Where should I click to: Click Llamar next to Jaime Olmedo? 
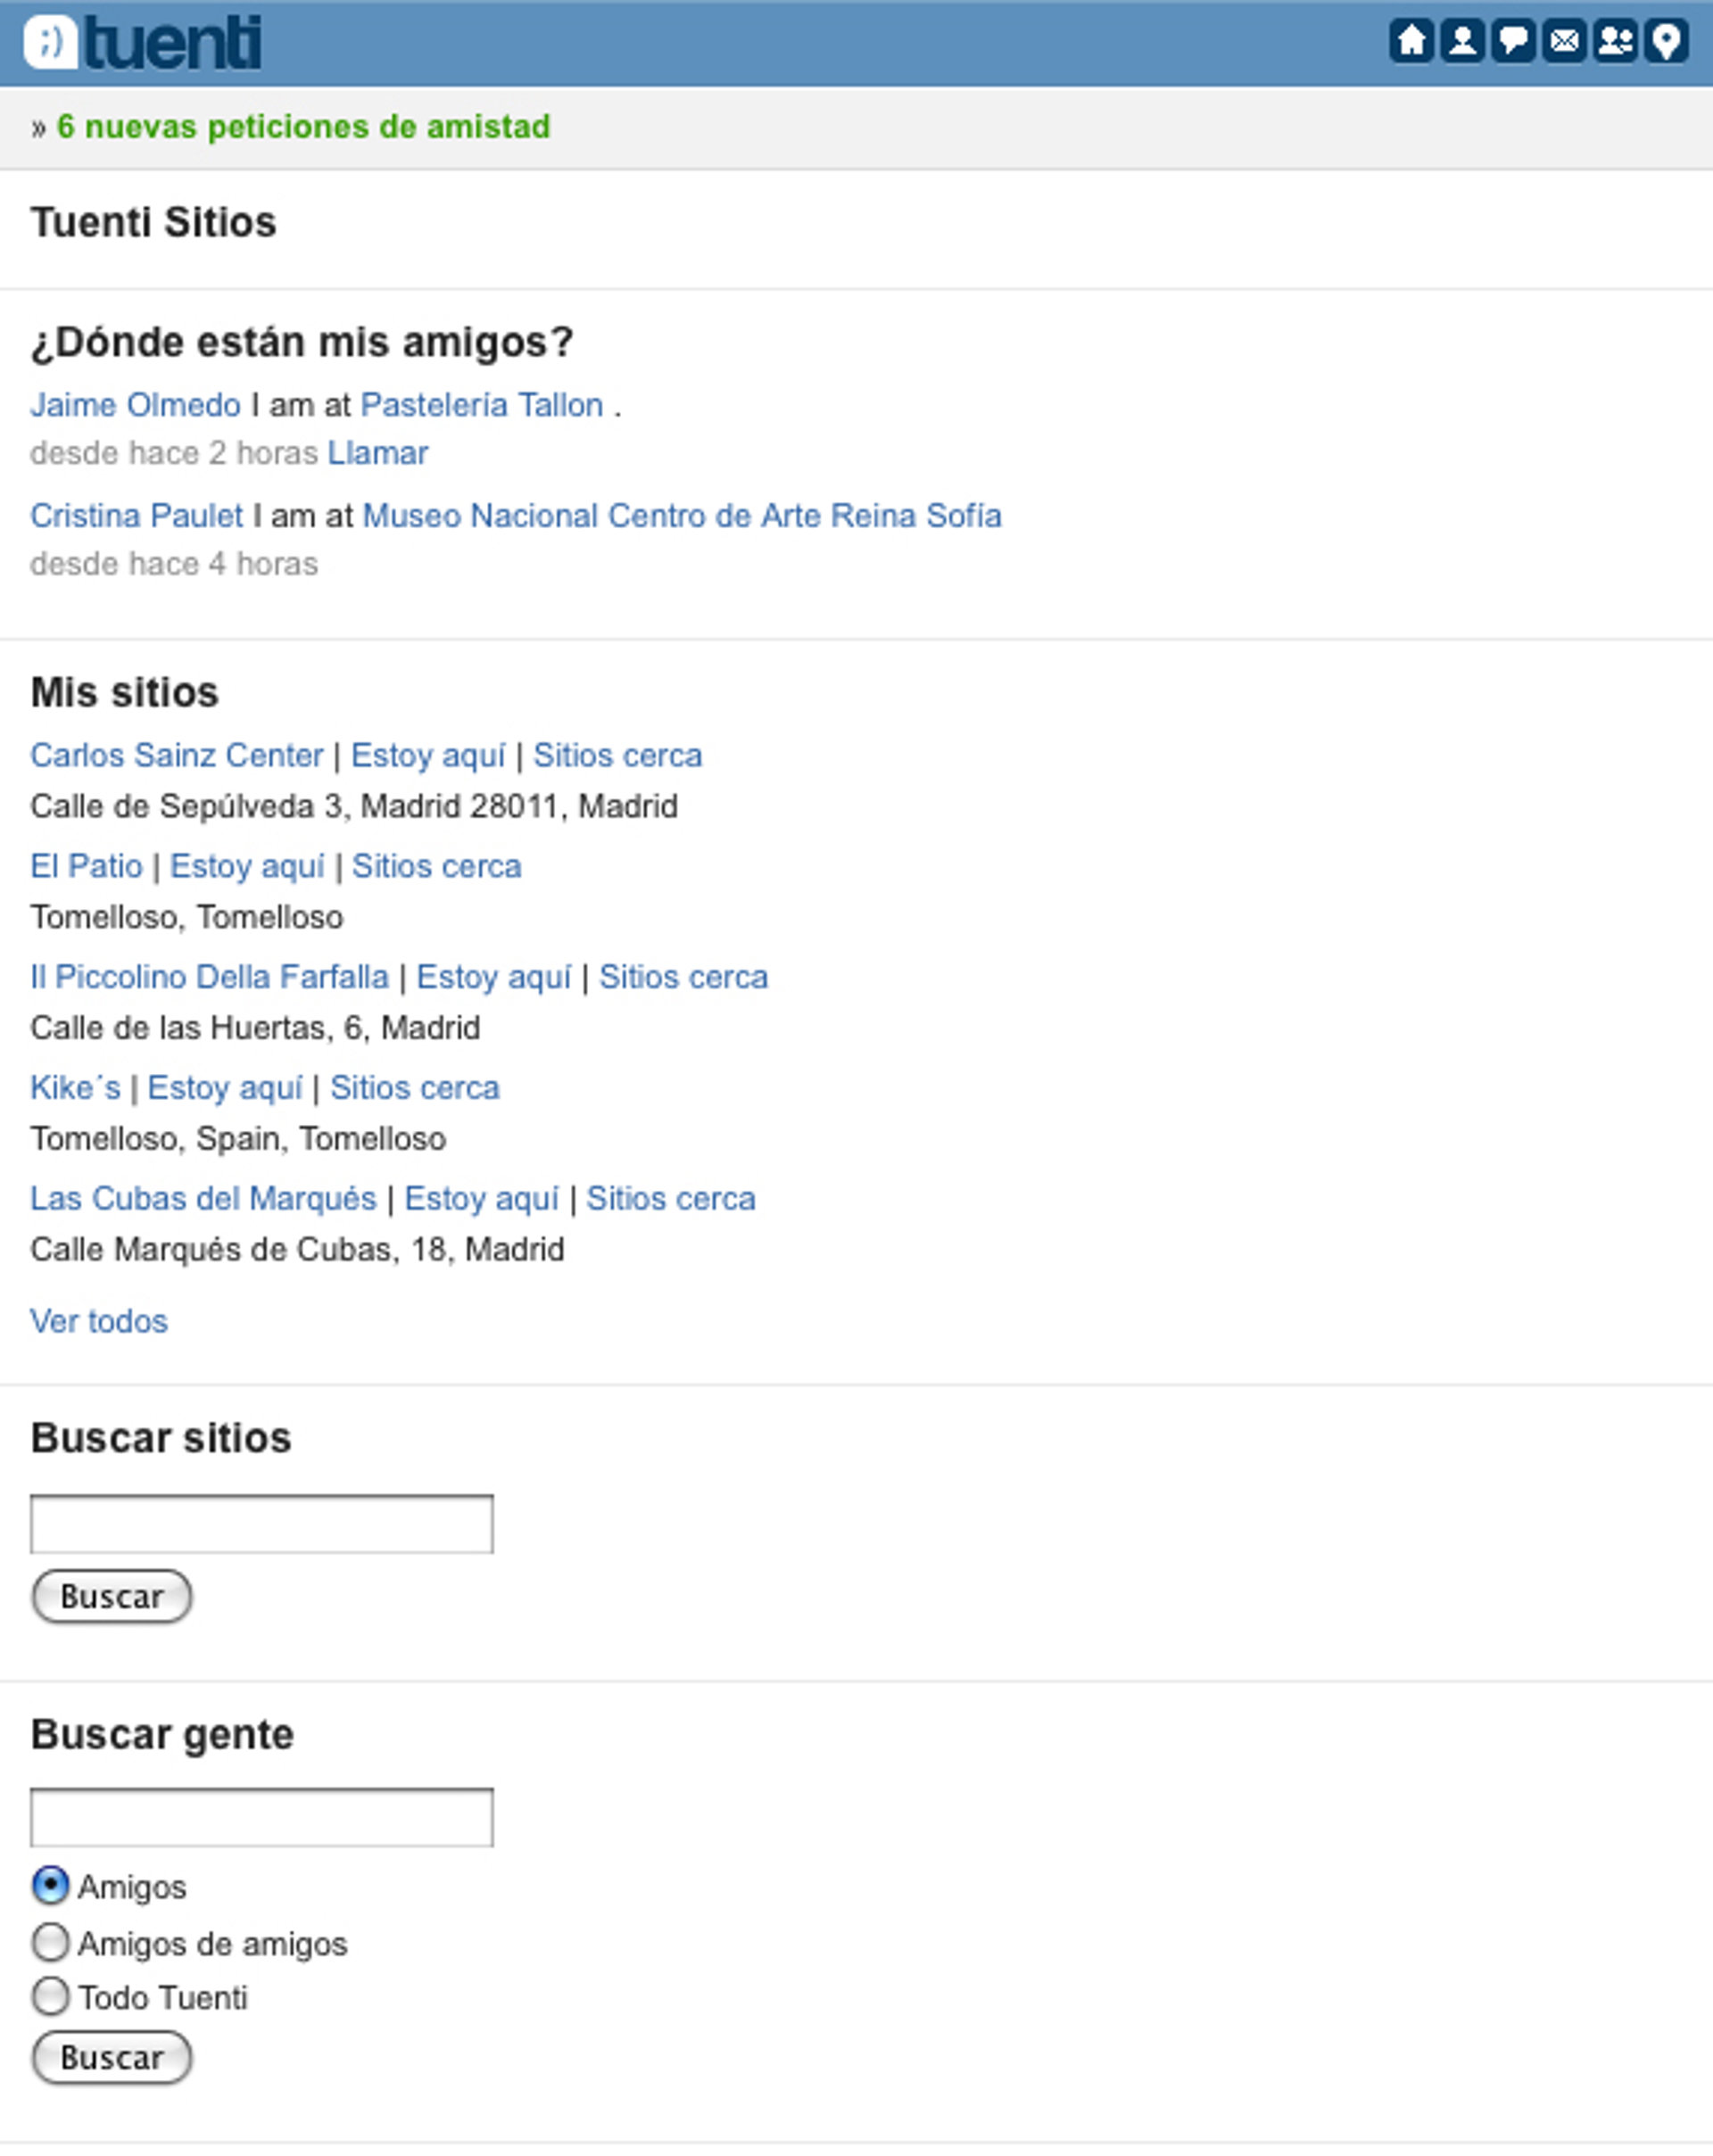(377, 453)
